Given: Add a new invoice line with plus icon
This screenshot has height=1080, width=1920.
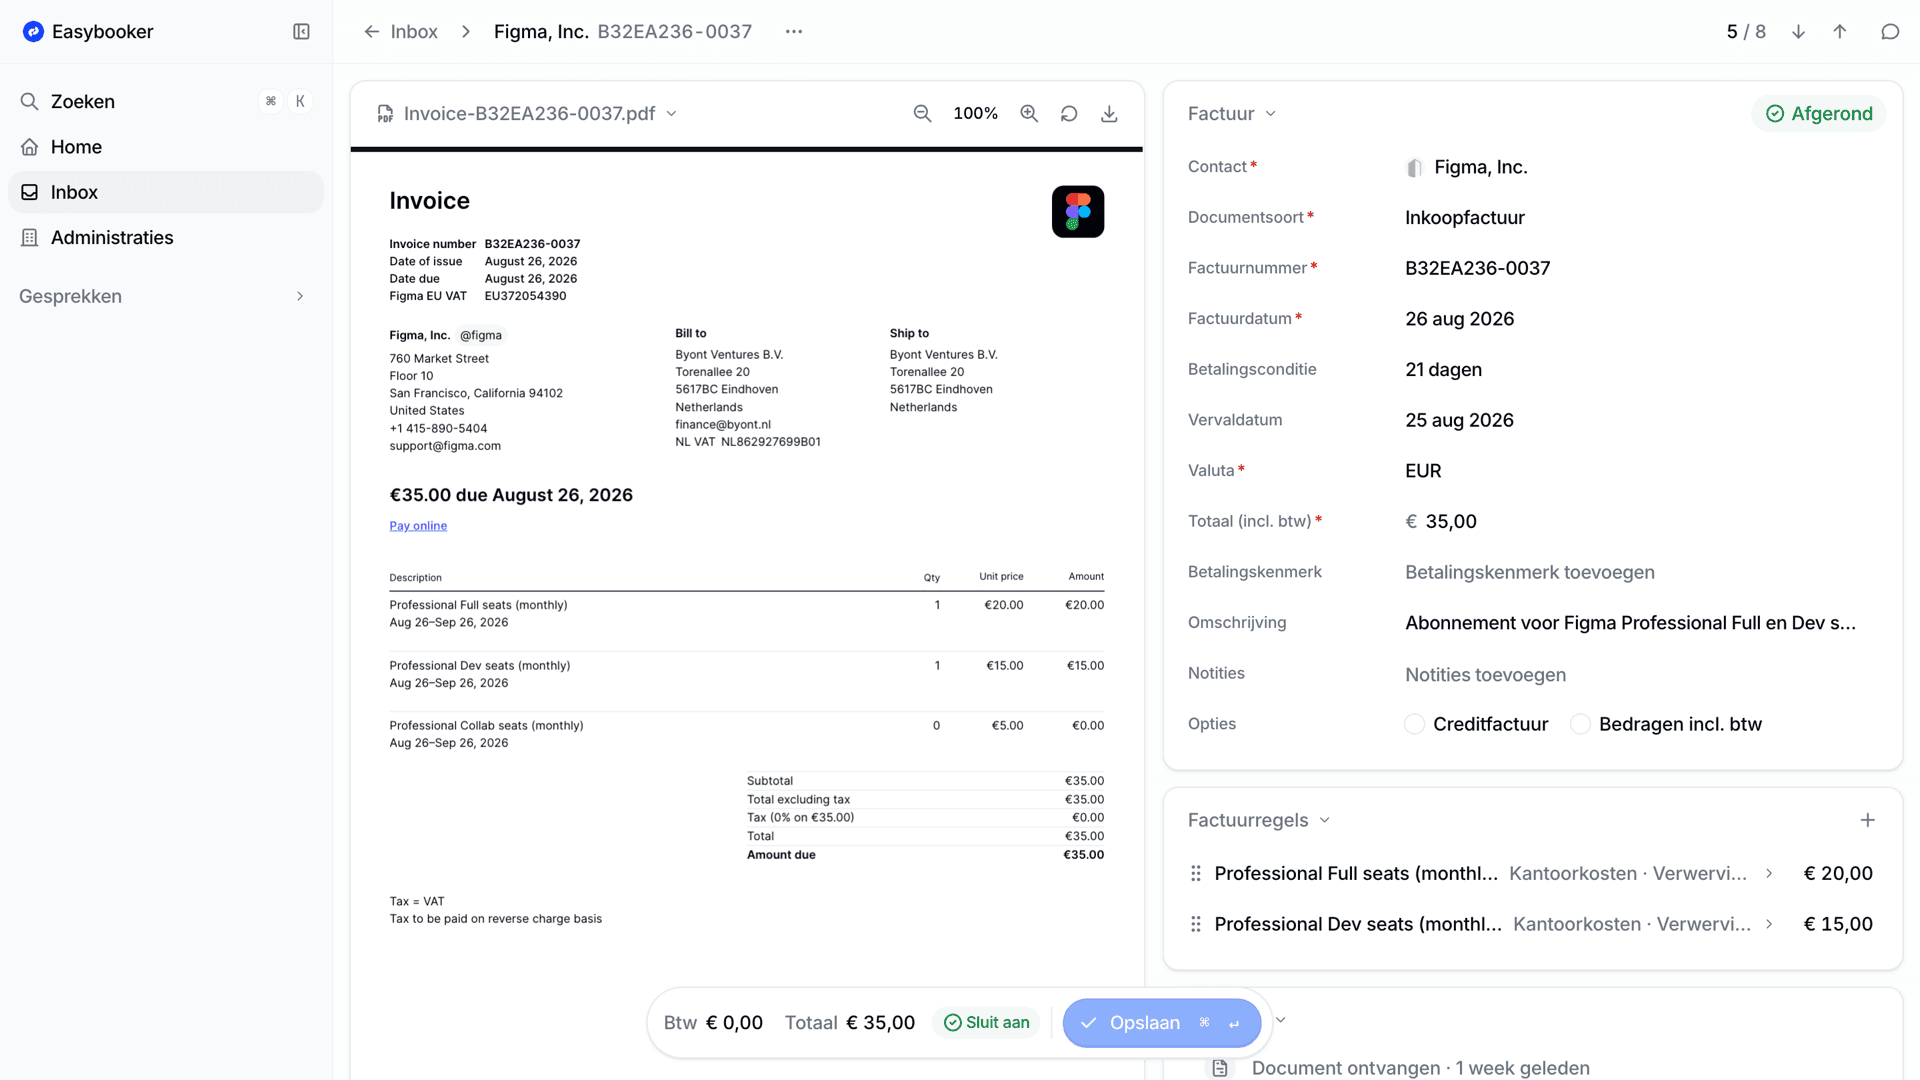Looking at the screenshot, I should click(1867, 820).
